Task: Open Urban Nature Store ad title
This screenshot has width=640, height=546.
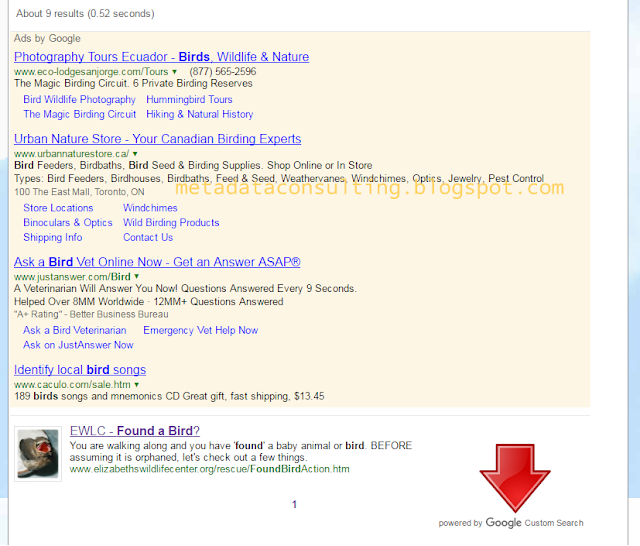Action: click(x=158, y=139)
